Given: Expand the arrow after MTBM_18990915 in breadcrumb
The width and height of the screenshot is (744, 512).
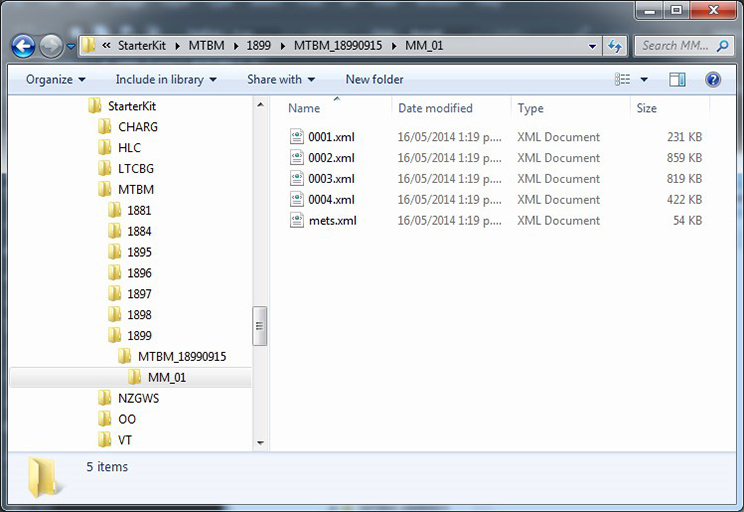Looking at the screenshot, I should point(394,46).
